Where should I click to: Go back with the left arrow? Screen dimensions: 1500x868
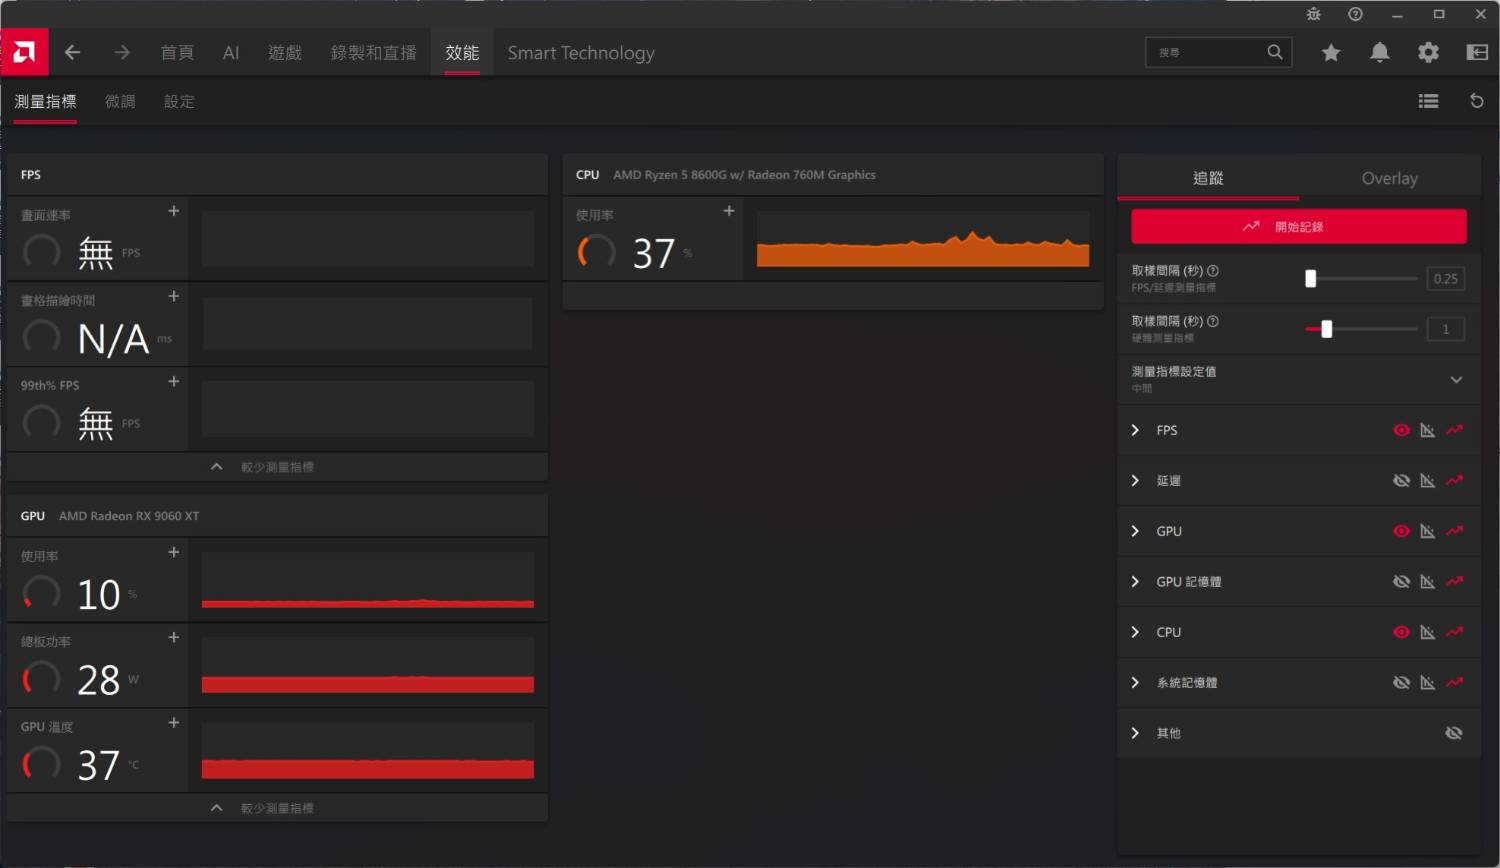72,52
